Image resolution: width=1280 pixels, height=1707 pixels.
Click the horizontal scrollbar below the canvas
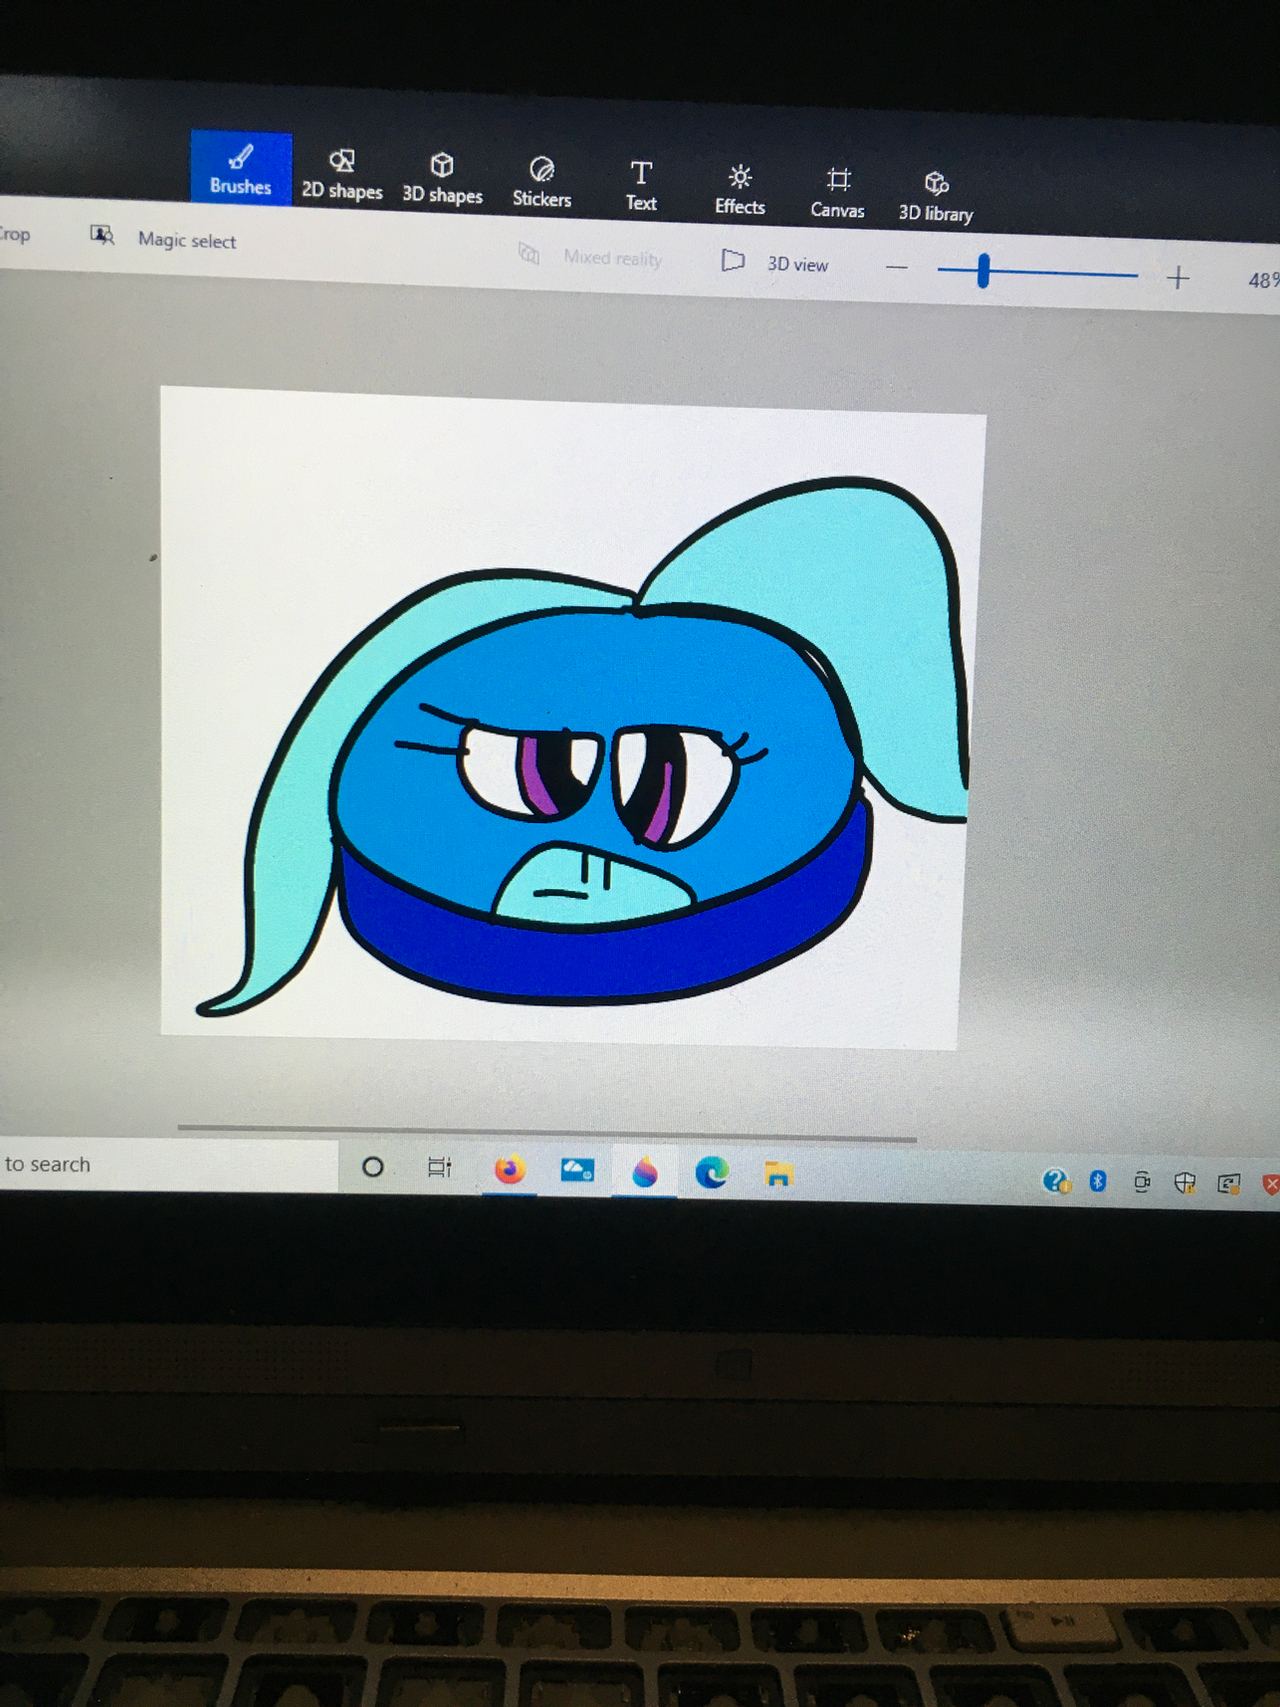point(547,1133)
